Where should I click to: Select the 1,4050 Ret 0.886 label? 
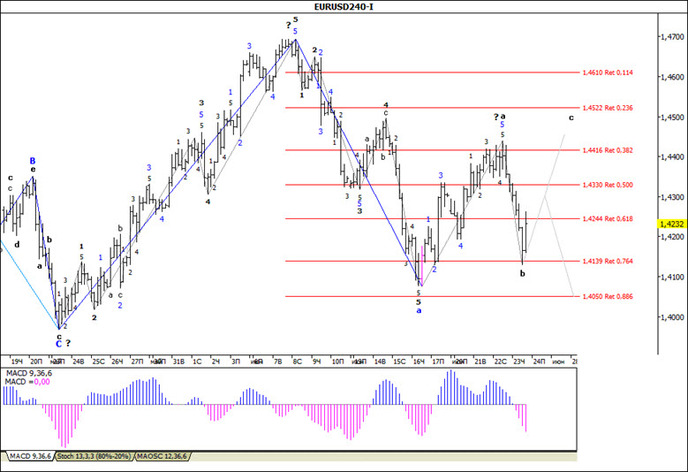(607, 297)
